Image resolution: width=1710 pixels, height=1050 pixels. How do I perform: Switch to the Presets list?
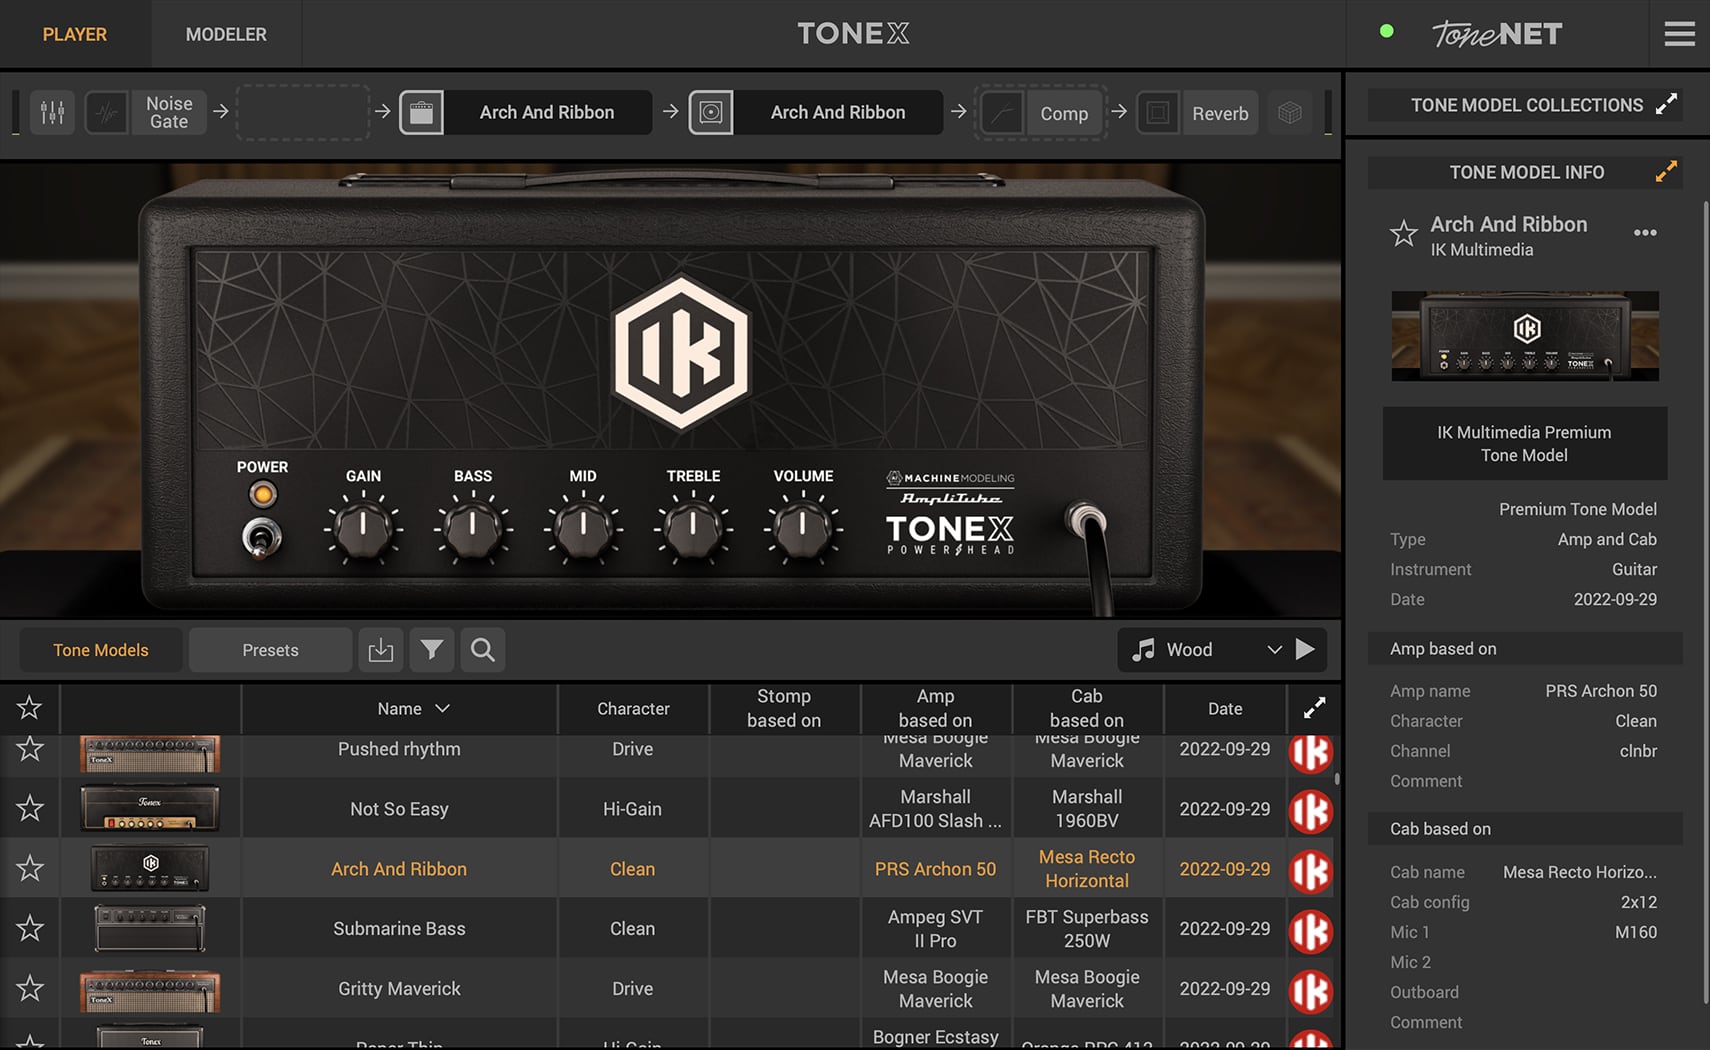pyautogui.click(x=269, y=650)
